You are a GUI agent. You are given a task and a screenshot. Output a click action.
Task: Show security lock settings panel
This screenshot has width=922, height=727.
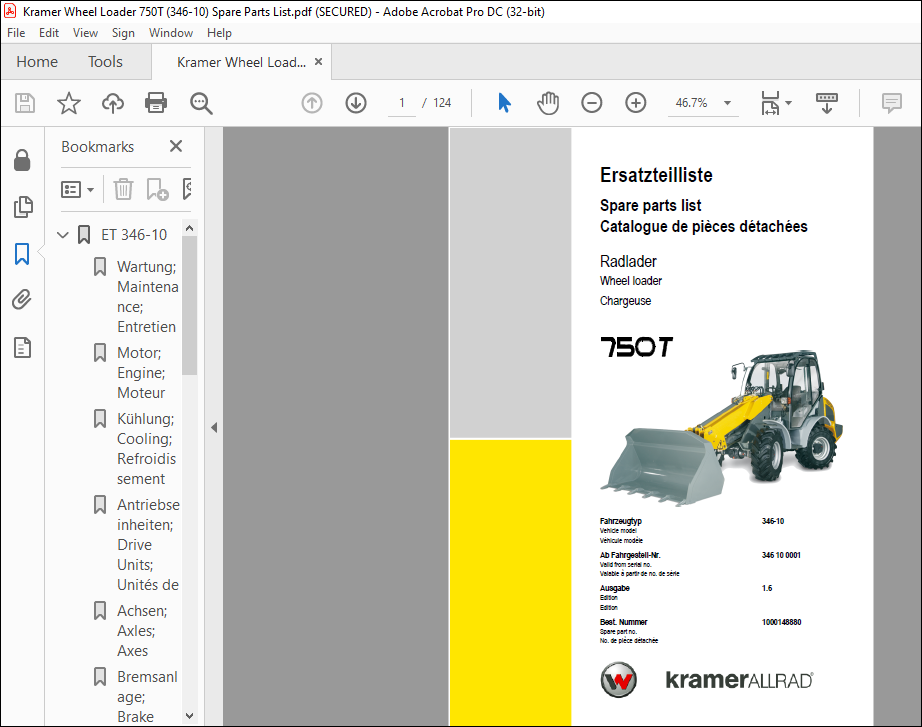[22, 160]
